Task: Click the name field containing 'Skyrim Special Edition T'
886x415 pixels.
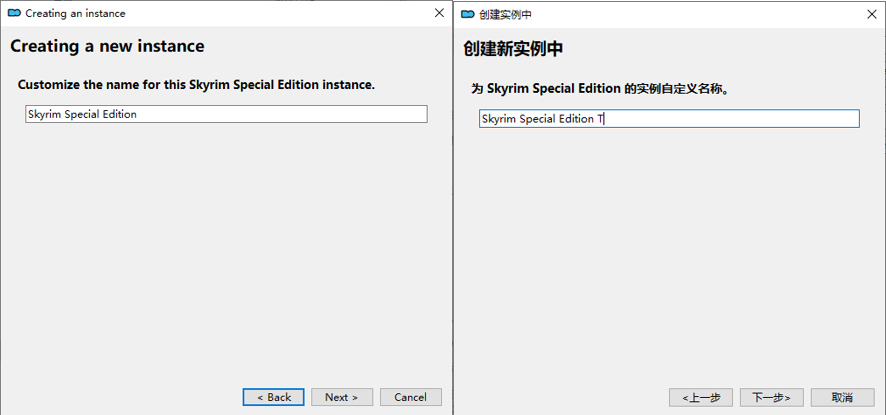Action: [669, 119]
